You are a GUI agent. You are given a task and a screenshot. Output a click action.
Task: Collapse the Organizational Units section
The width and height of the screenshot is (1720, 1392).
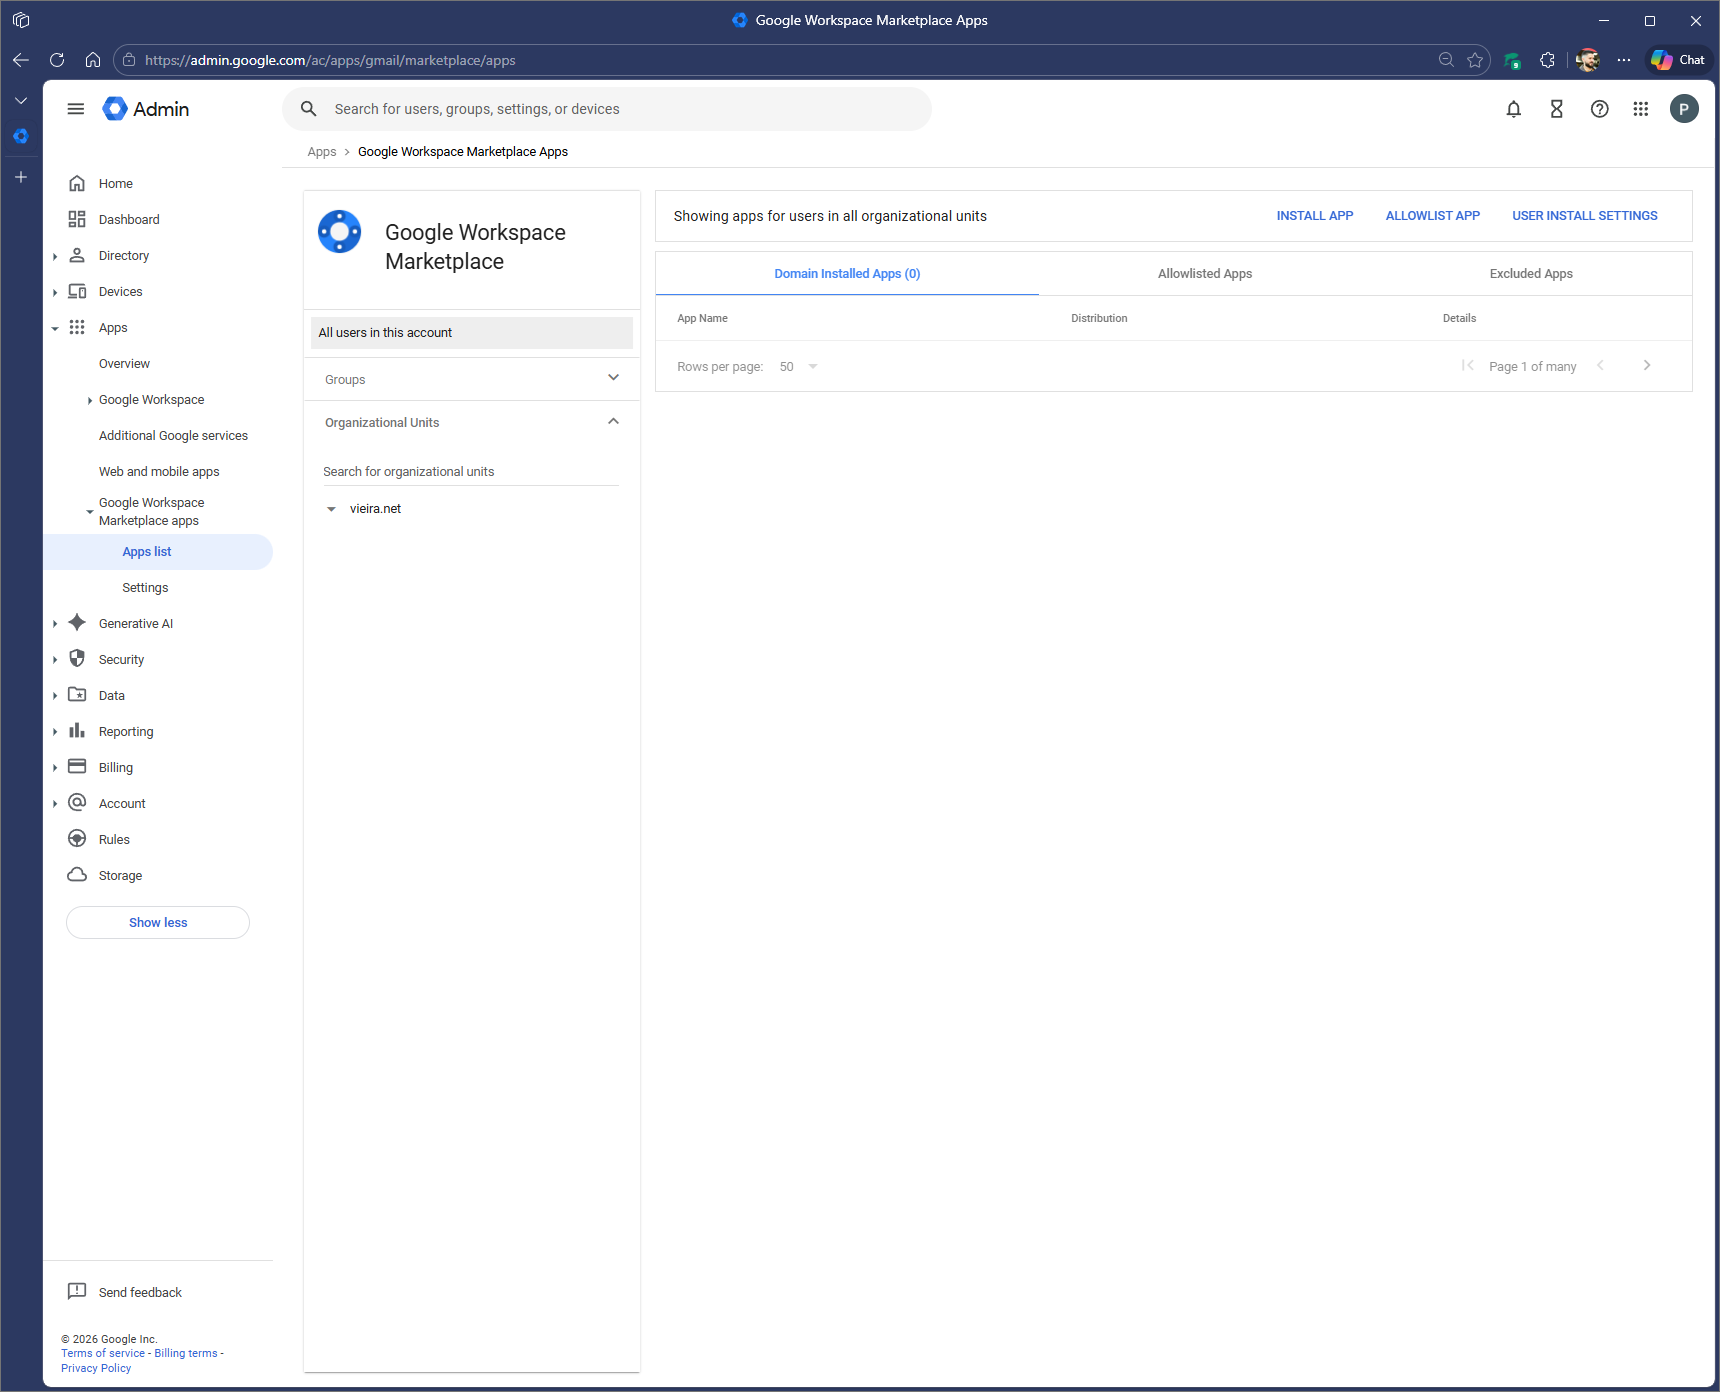tap(613, 422)
